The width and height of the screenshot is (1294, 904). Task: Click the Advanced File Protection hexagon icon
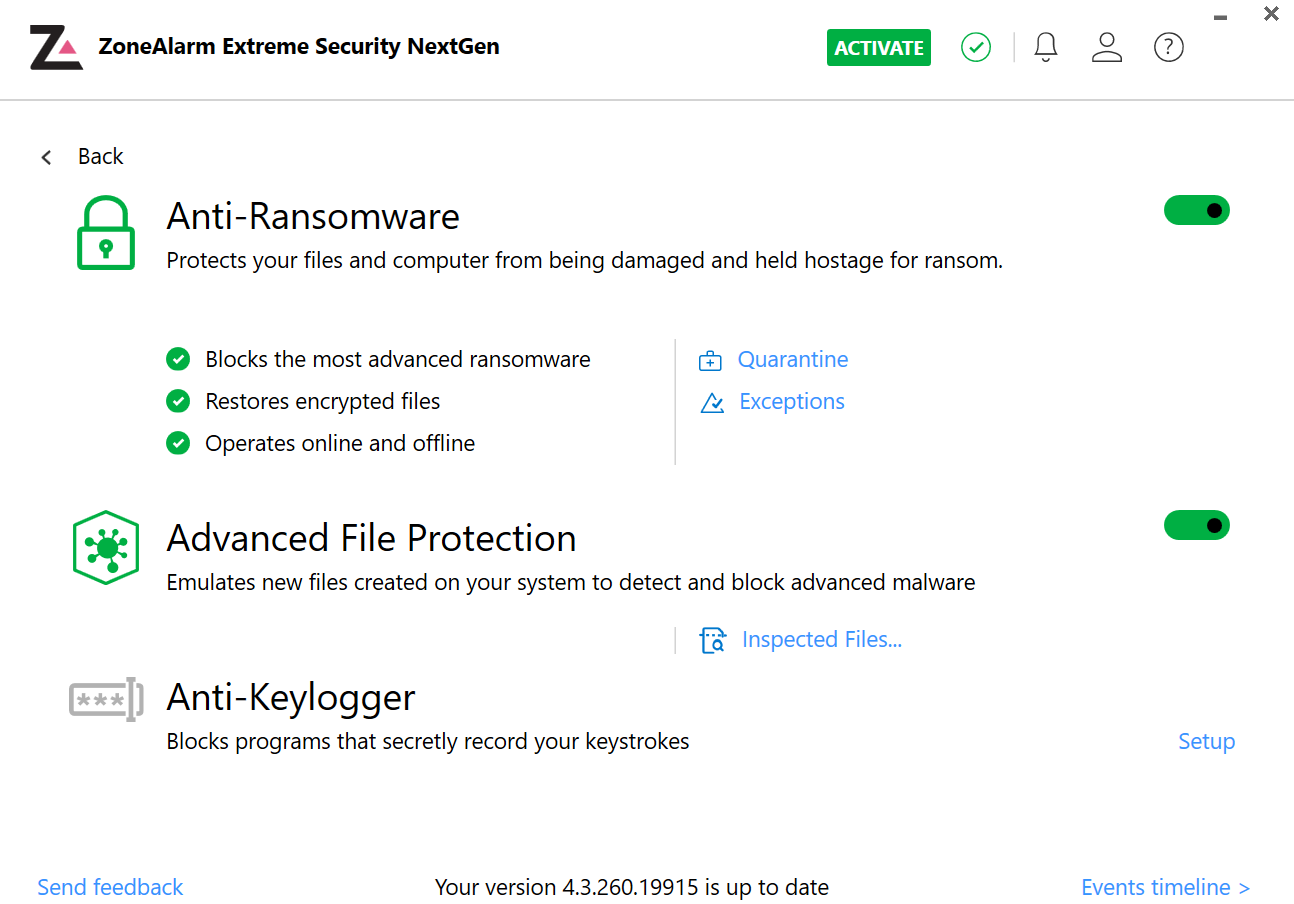(x=105, y=548)
